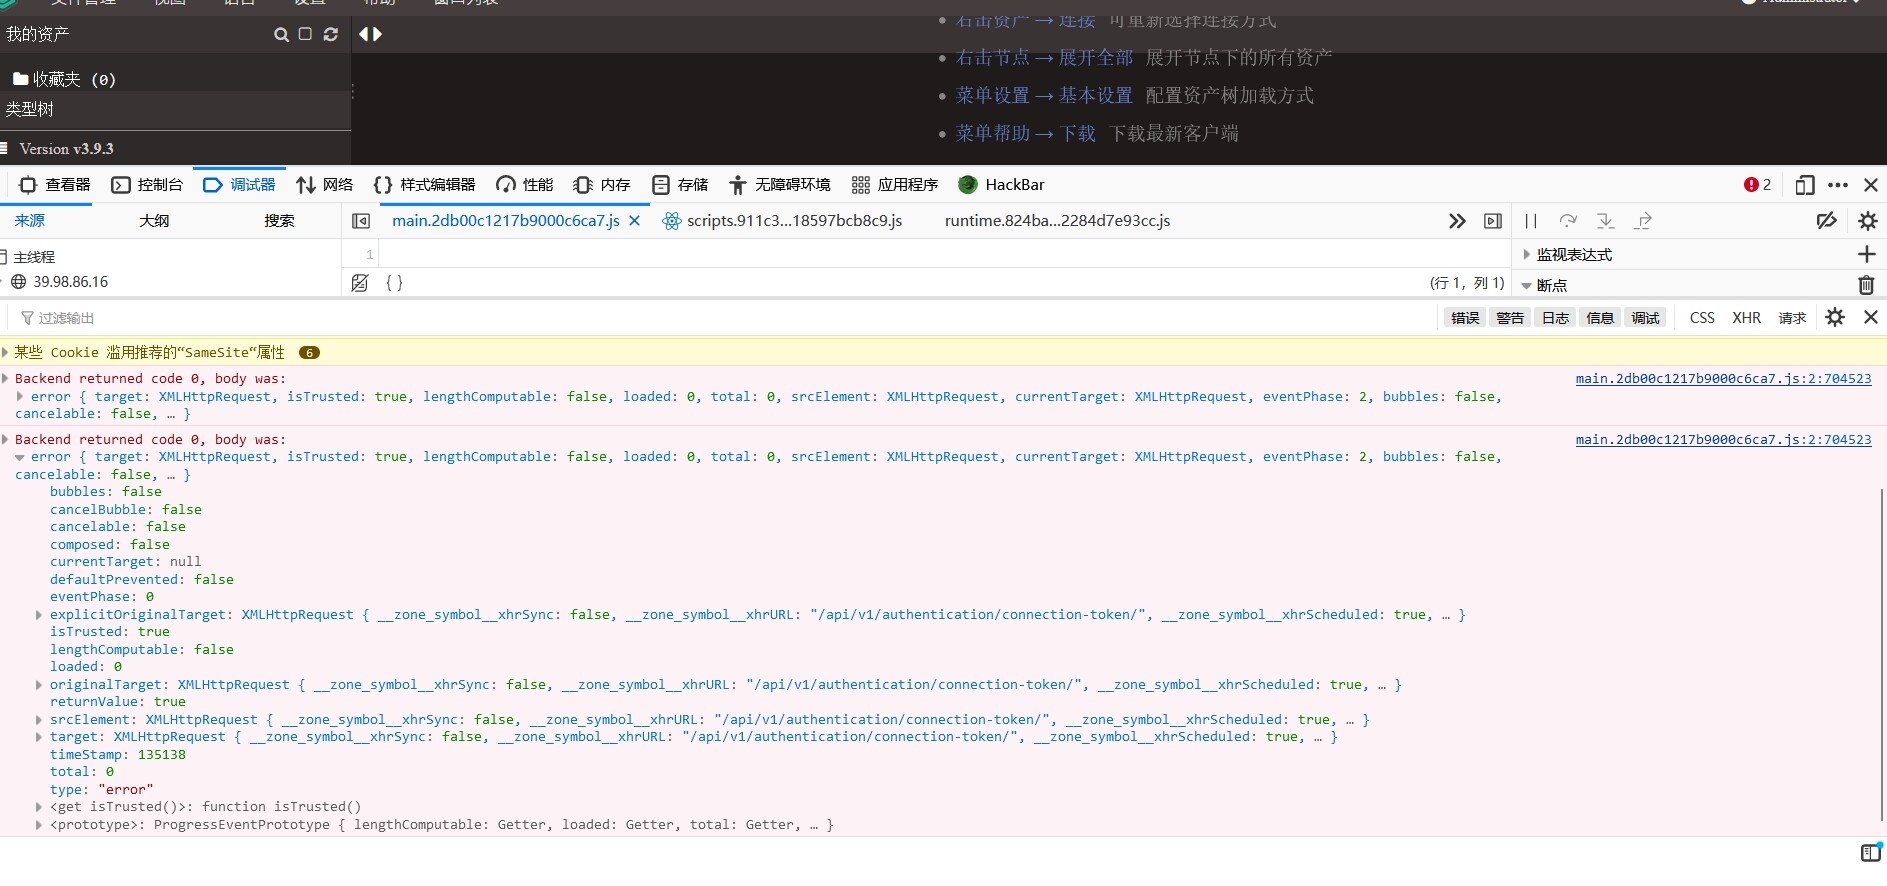Switch to the 性能 performance tab
The height and width of the screenshot is (886, 1887).
[x=525, y=185]
